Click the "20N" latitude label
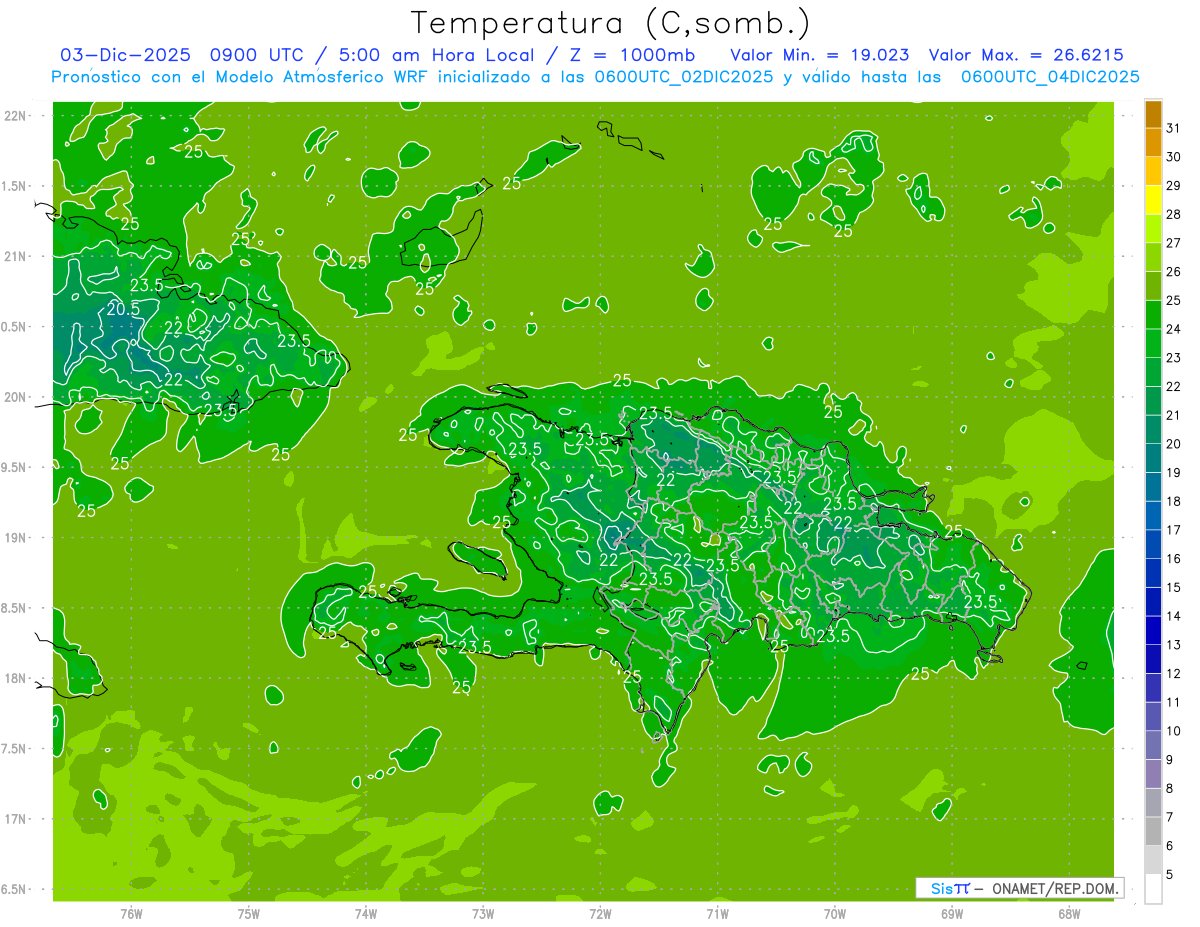The width and height of the screenshot is (1200, 927). click(15, 397)
